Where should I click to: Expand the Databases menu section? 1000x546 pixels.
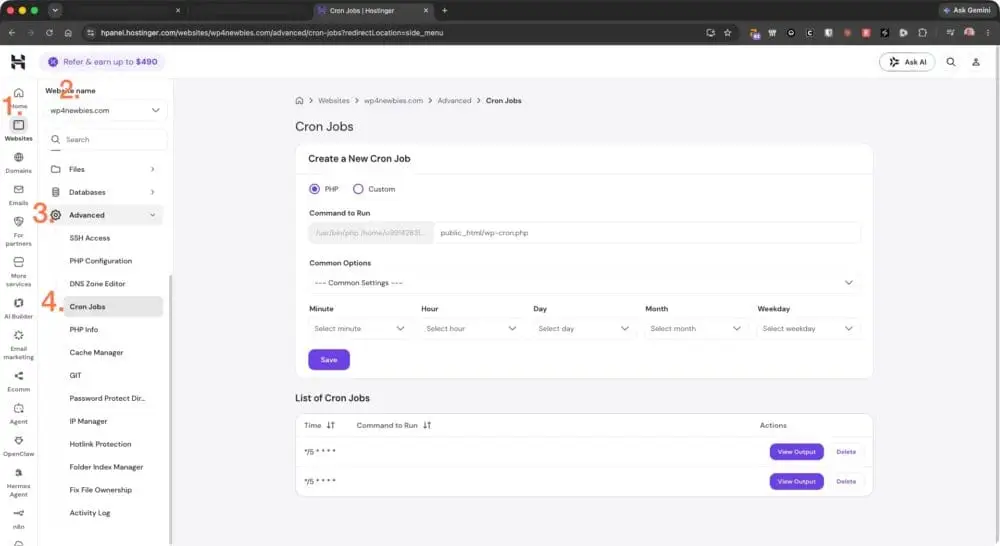104,192
